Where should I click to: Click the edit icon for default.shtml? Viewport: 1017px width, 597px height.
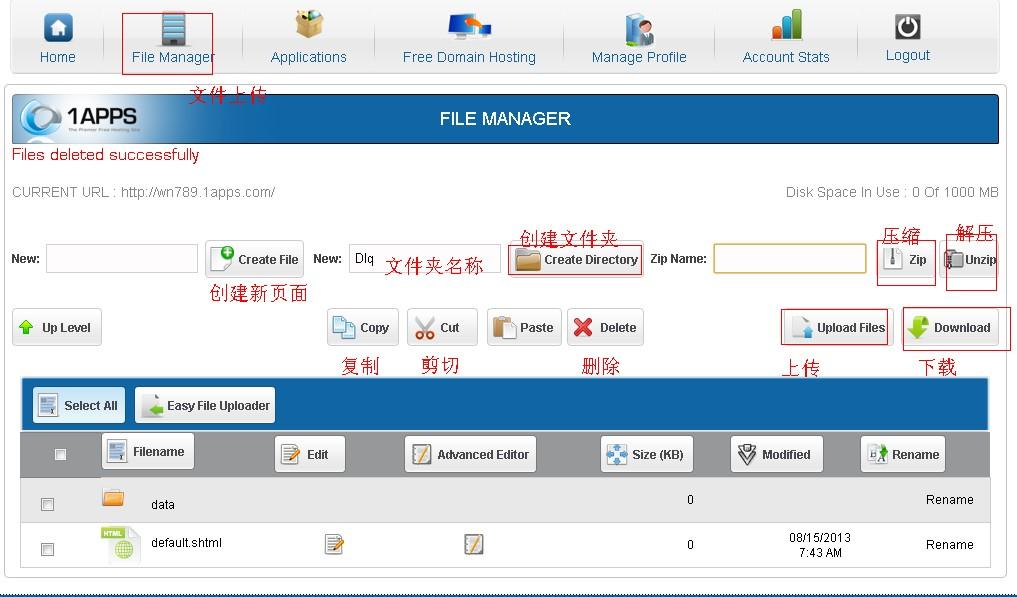(x=334, y=544)
